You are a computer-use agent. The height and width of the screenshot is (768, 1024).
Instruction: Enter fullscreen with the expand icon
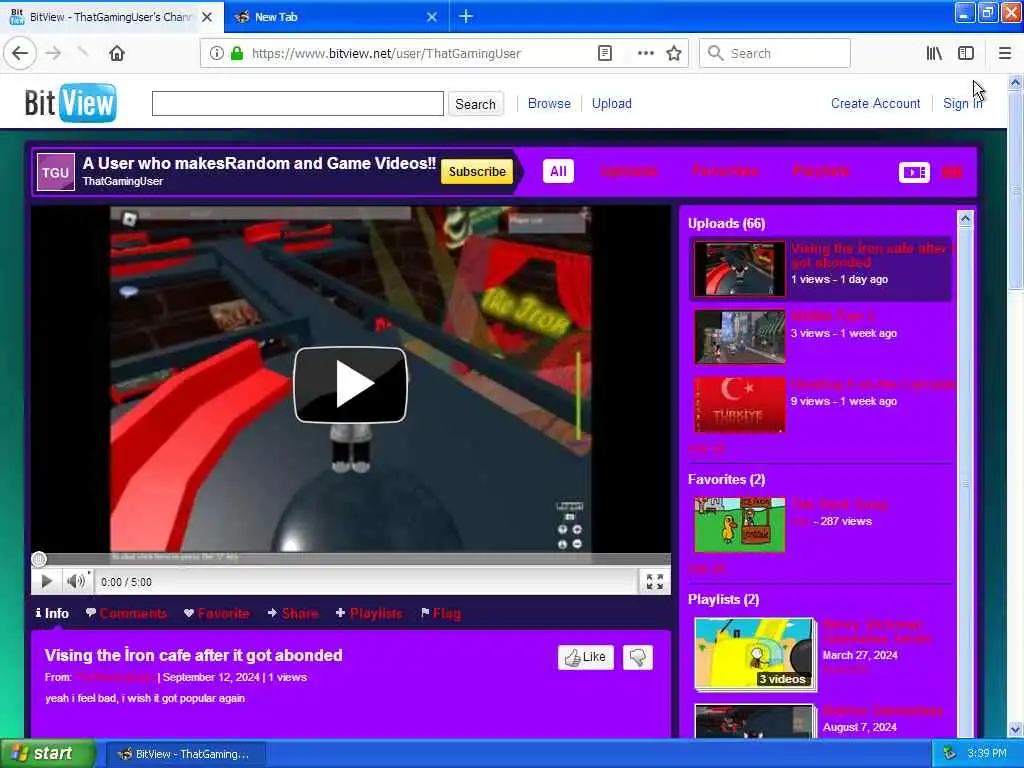(x=654, y=581)
